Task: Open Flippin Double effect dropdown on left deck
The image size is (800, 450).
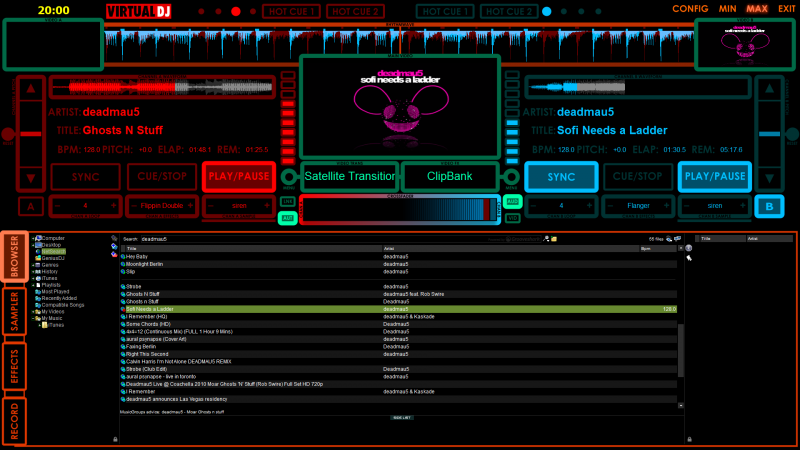Action: click(161, 207)
